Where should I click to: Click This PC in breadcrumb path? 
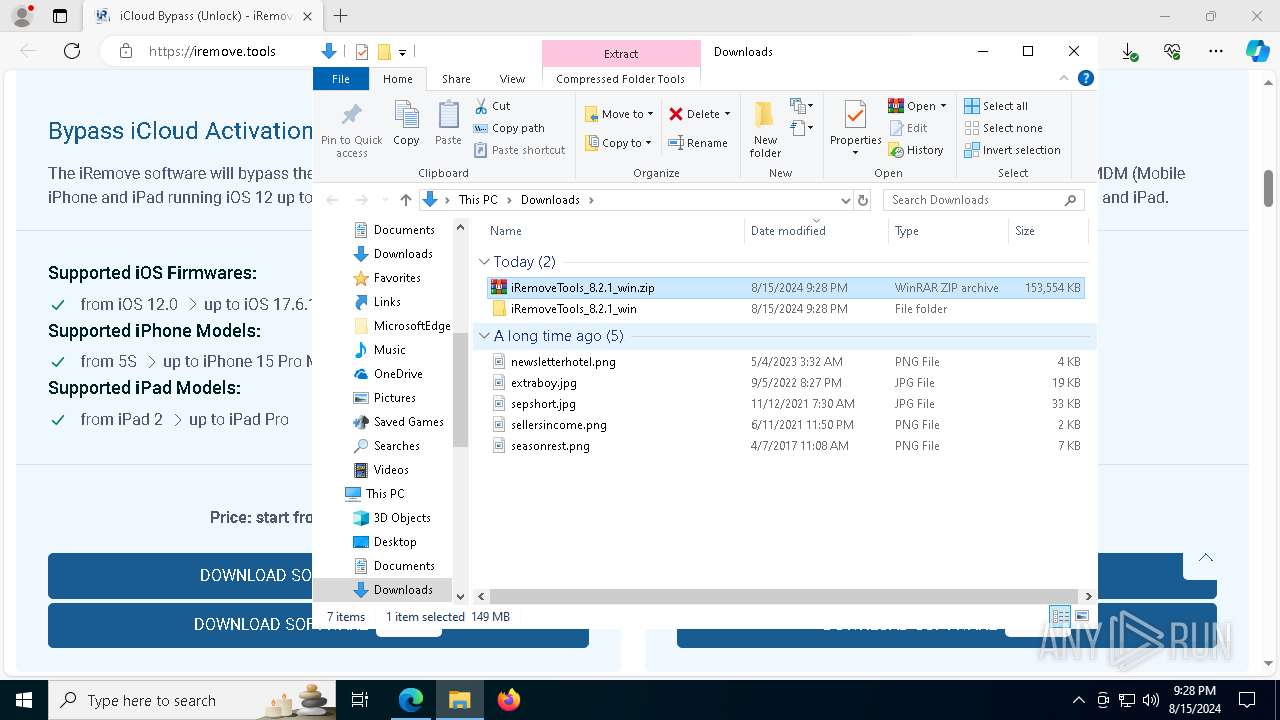pyautogui.click(x=478, y=200)
